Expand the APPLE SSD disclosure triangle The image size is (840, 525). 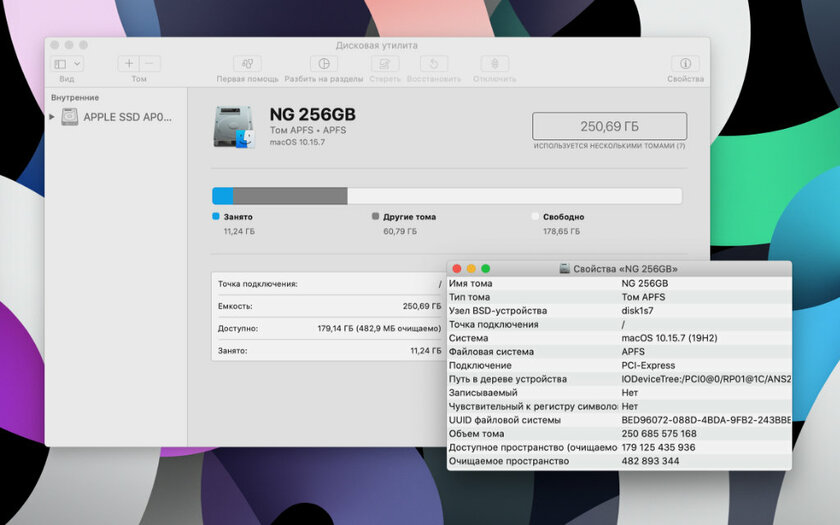(x=52, y=117)
